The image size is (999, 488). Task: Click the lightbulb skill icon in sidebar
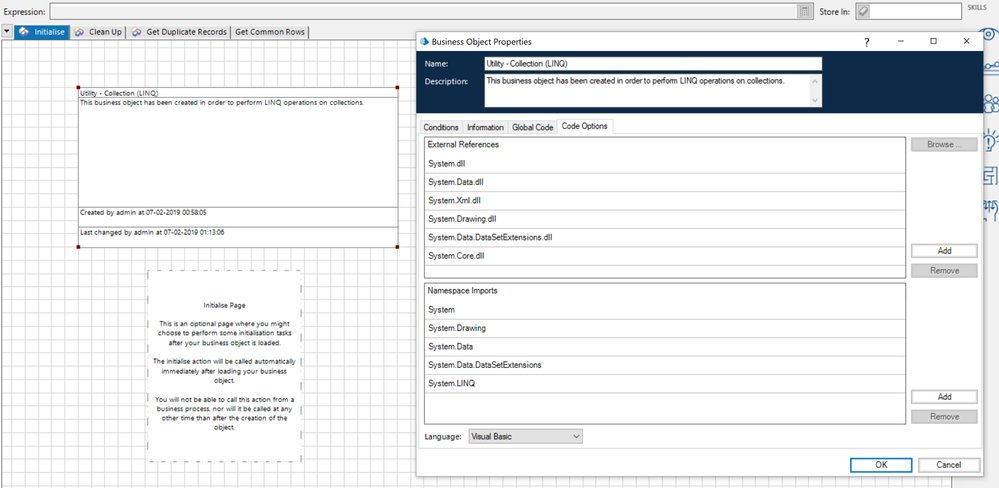pos(991,138)
